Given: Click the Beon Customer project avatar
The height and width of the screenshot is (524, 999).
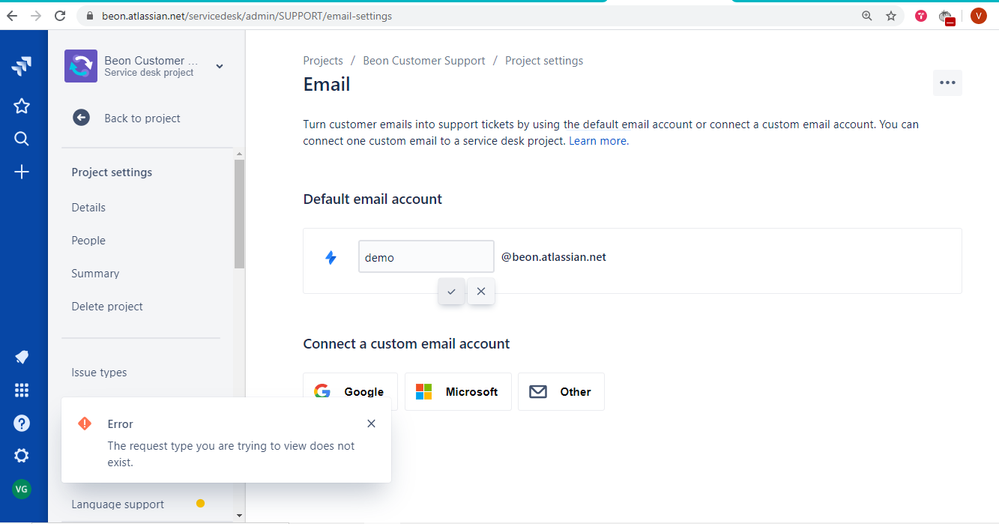Looking at the screenshot, I should click(81, 66).
